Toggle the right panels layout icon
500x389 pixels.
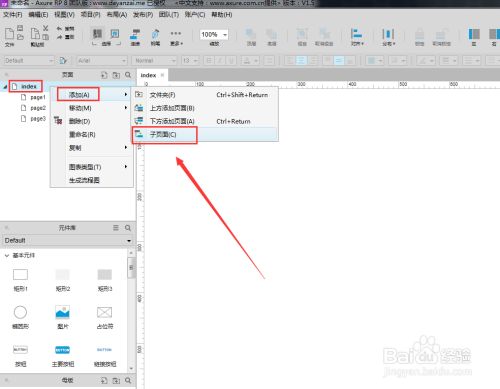(x=494, y=34)
